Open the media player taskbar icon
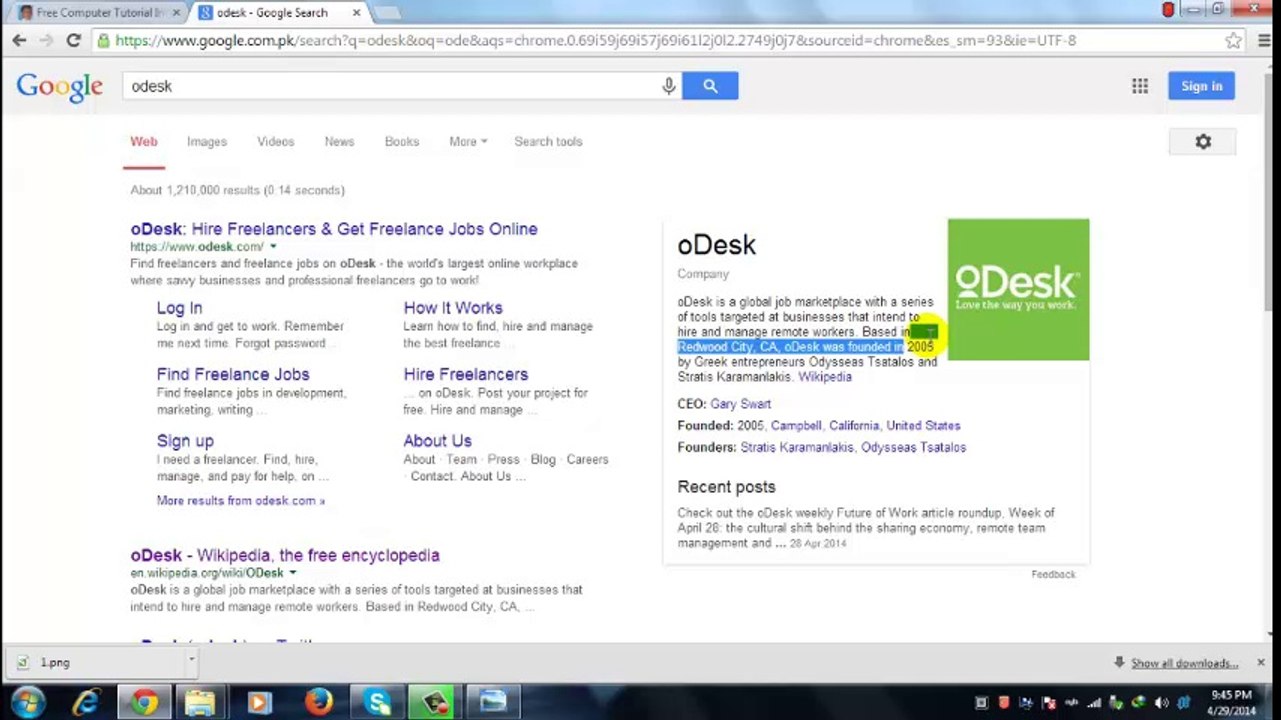 259,702
